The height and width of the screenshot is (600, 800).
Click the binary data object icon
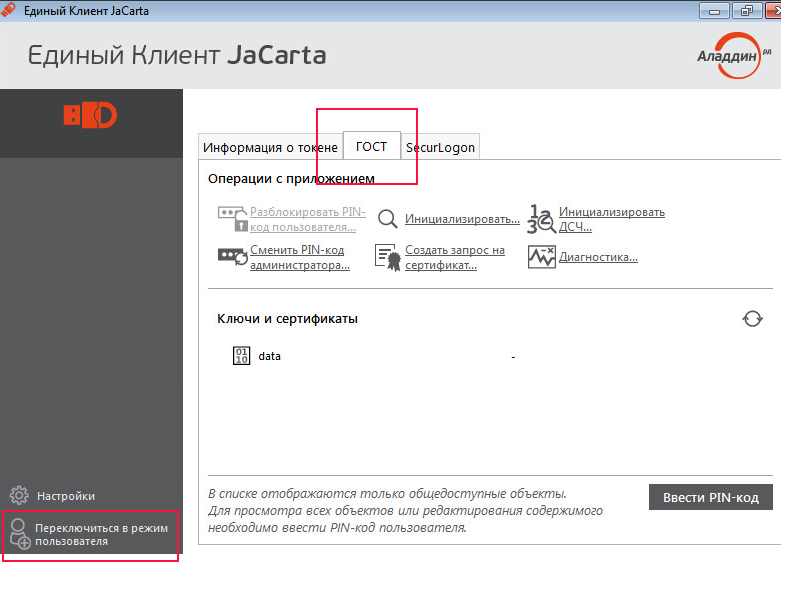pos(241,356)
